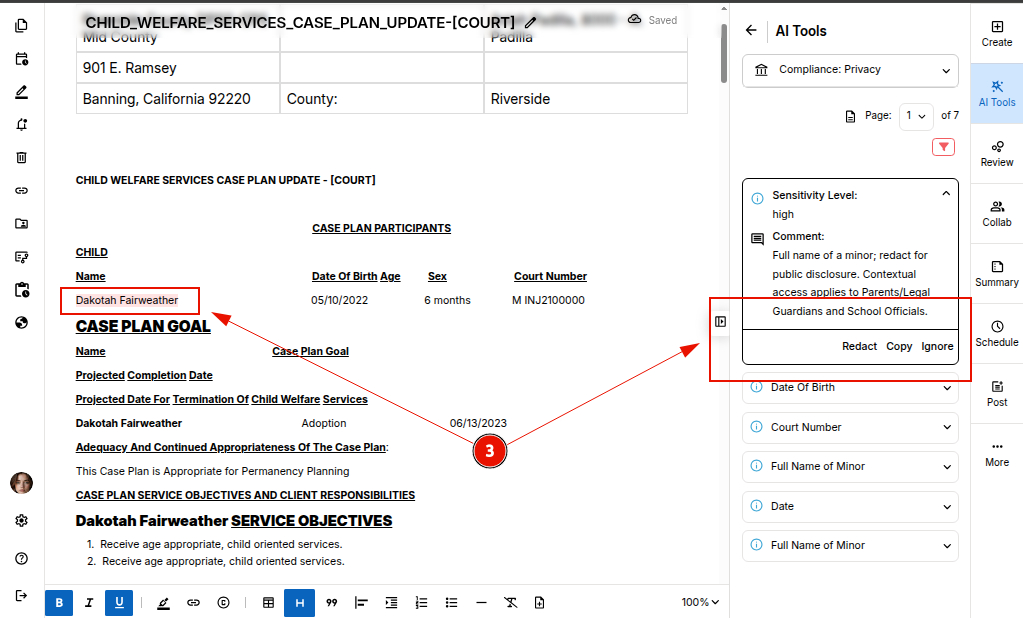Open the trash bin in left sidebar

pyautogui.click(x=21, y=157)
